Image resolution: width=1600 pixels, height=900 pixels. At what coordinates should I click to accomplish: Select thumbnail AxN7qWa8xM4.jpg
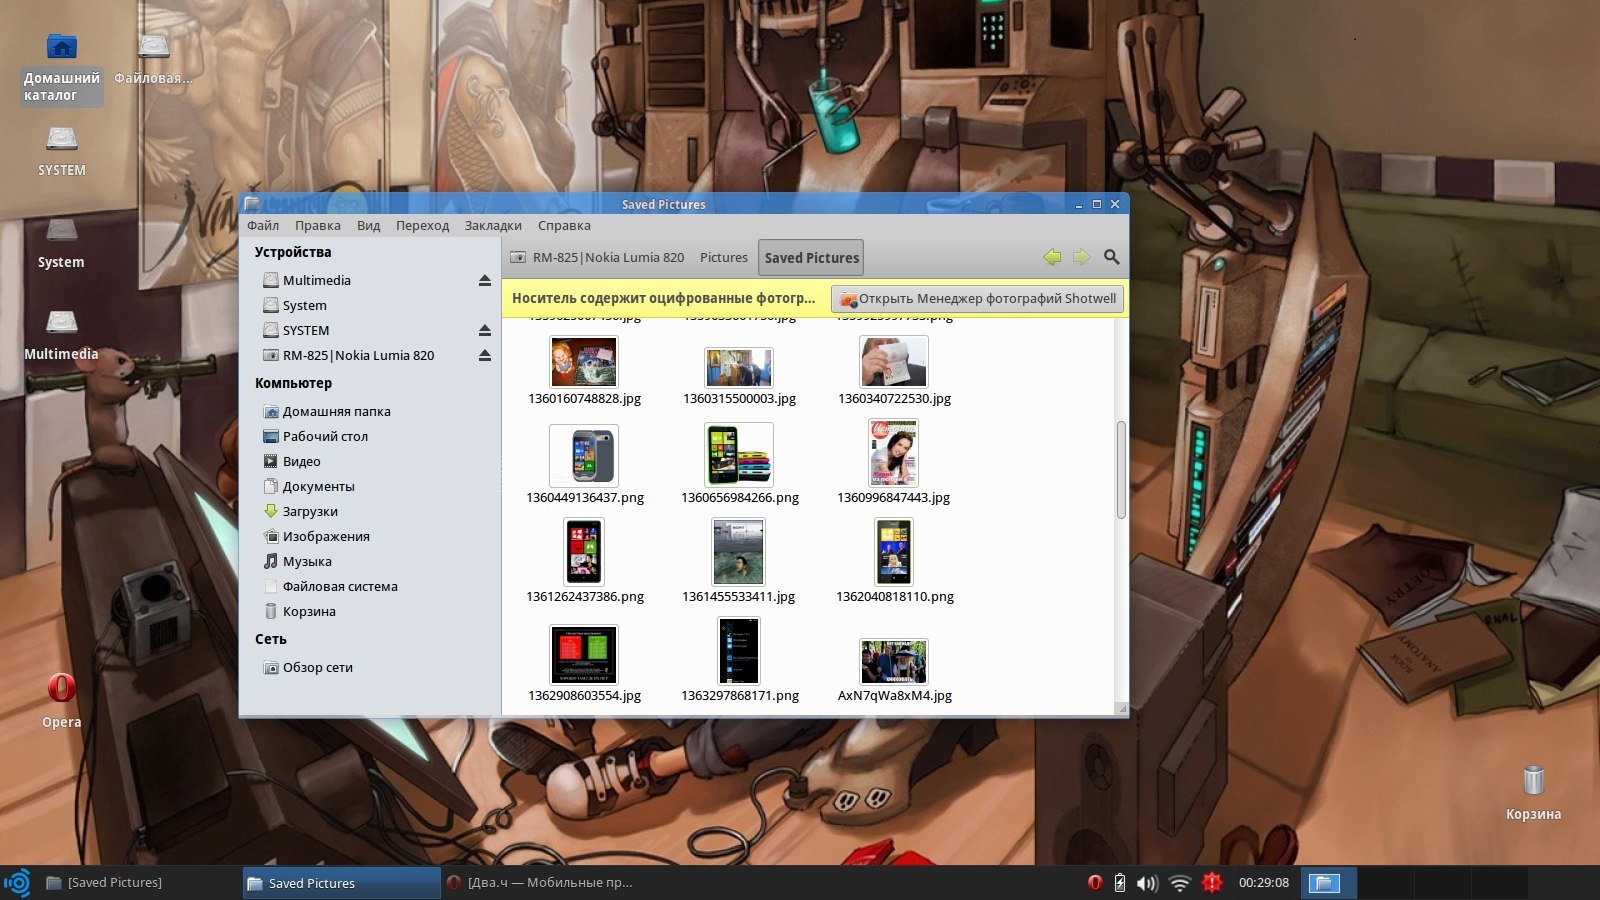(894, 662)
